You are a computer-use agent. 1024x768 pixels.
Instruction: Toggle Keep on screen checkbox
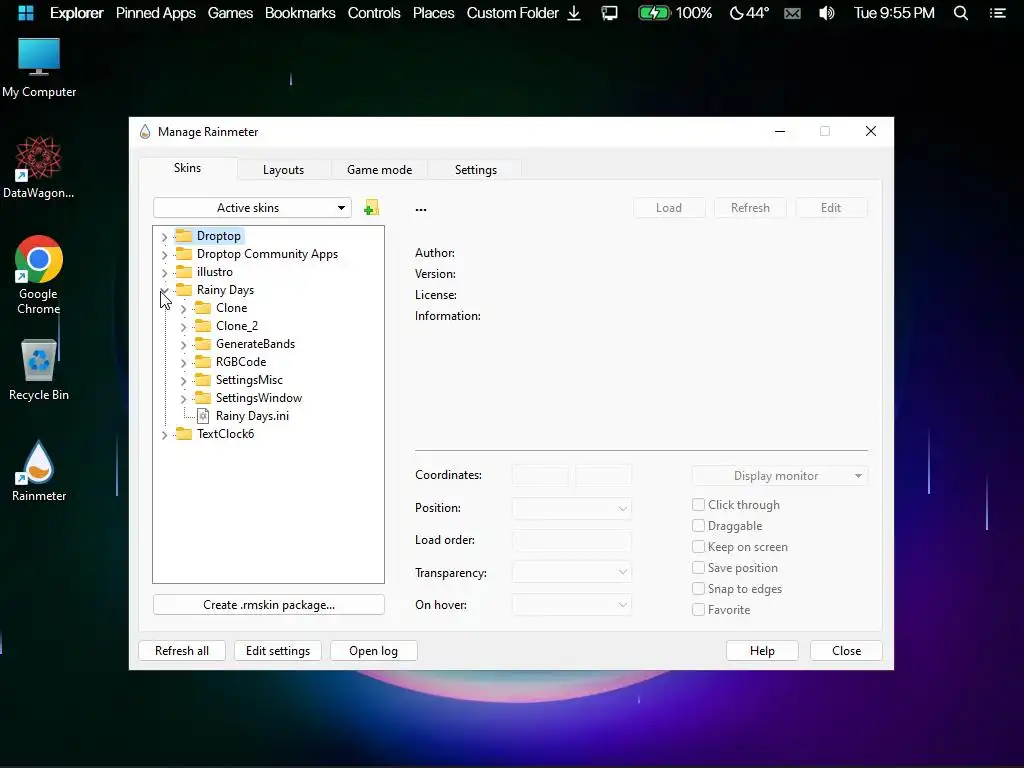(x=698, y=547)
